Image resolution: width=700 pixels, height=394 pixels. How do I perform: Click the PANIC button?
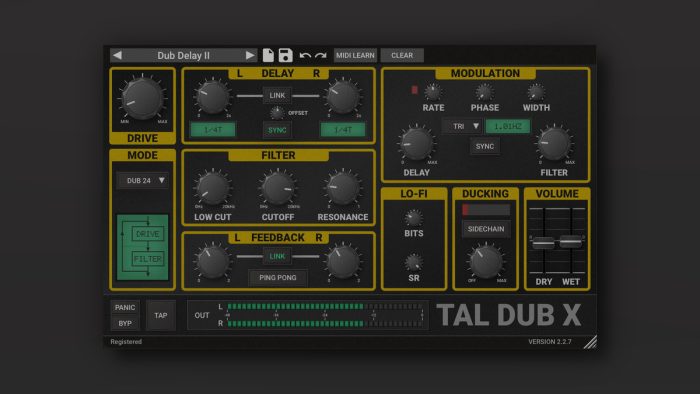[125, 307]
